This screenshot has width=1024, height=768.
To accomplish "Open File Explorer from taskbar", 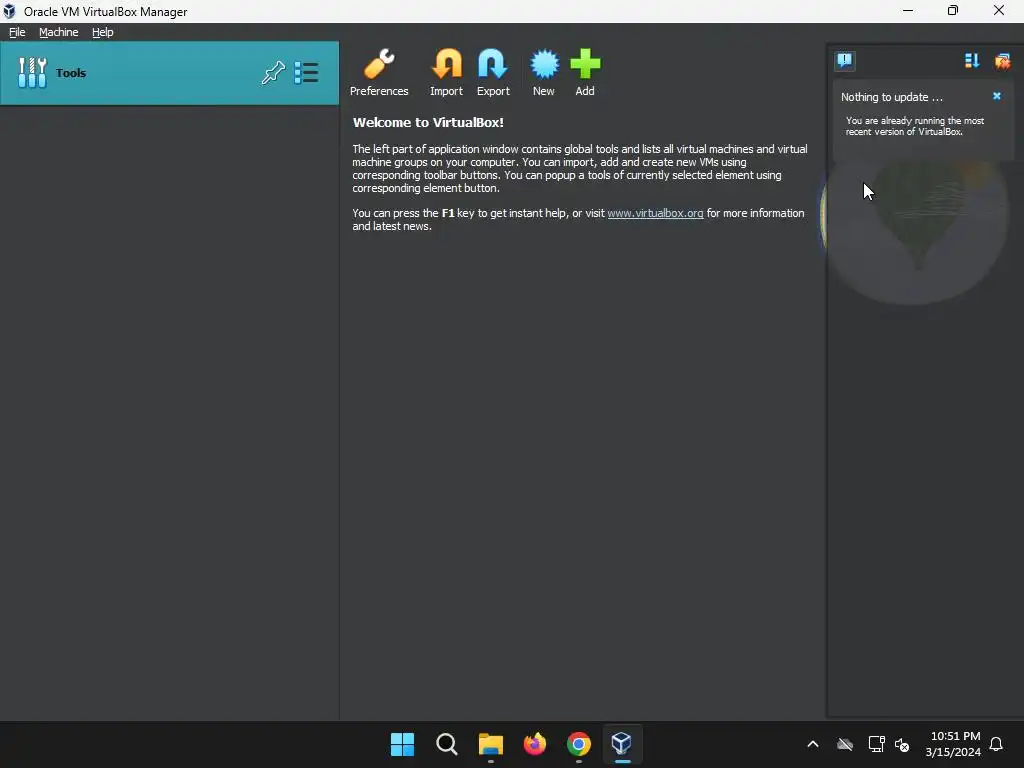I will point(490,744).
